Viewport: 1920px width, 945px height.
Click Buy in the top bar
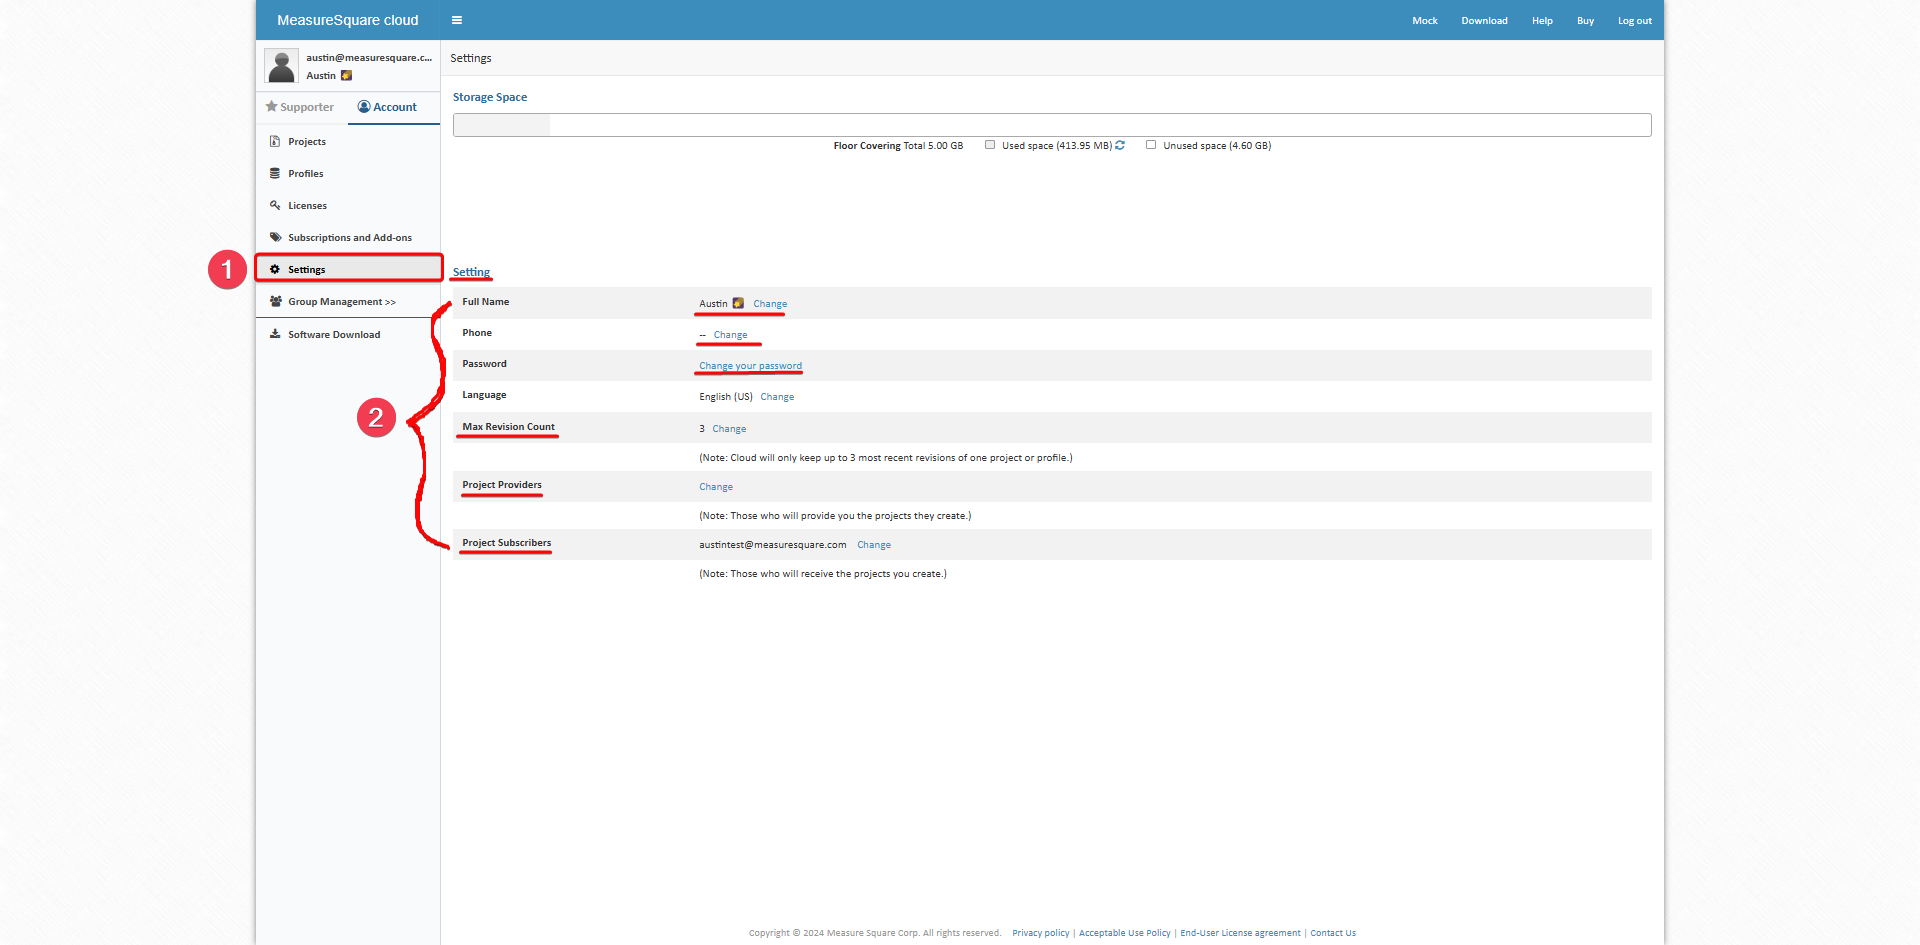pyautogui.click(x=1585, y=21)
